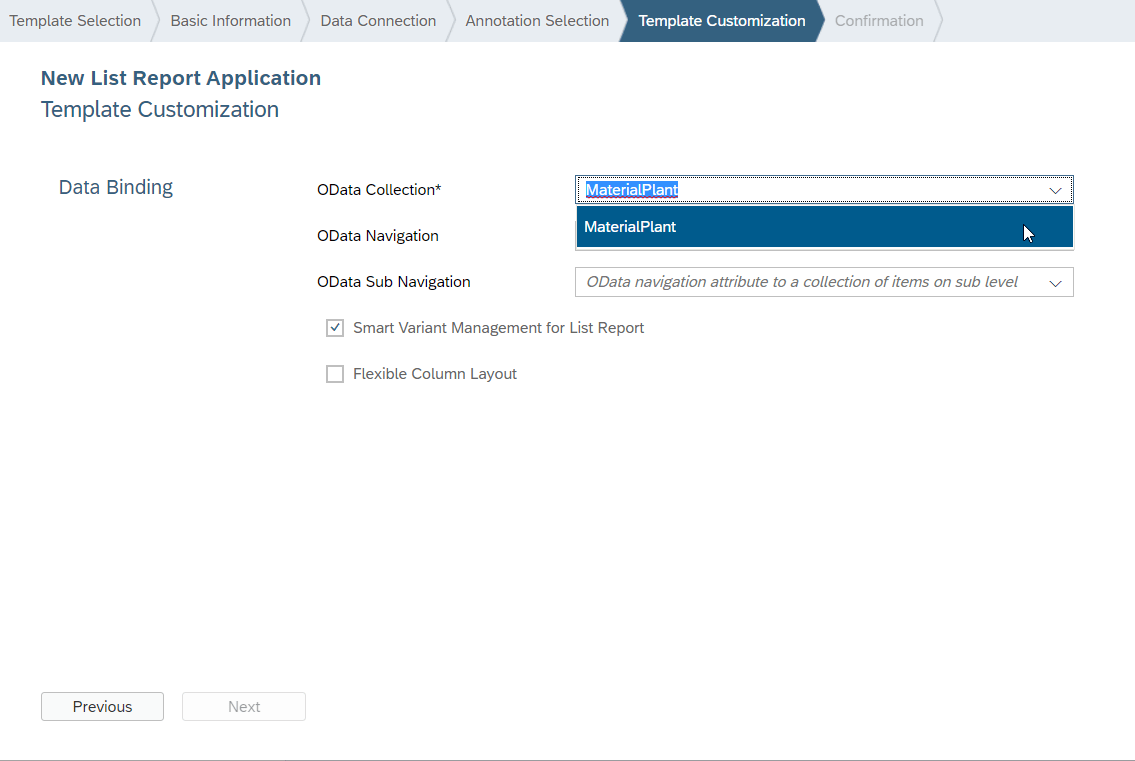Select the active Template Customization step
Screen dimensions: 1135x761
coord(721,21)
